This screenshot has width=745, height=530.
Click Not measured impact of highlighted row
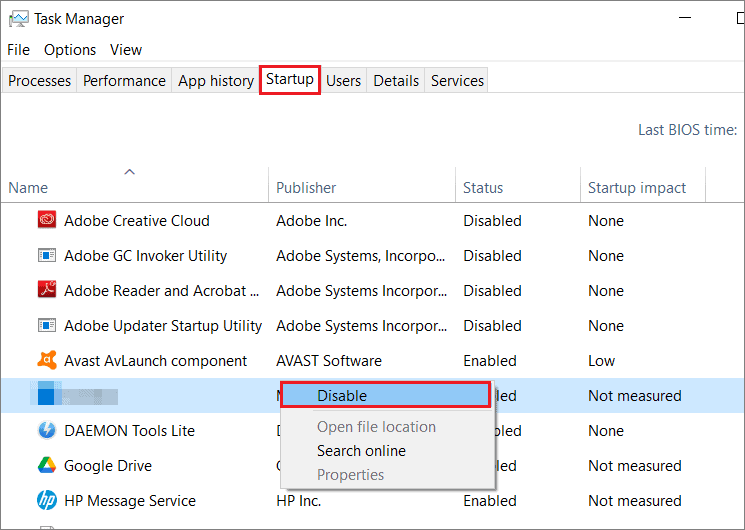point(634,395)
